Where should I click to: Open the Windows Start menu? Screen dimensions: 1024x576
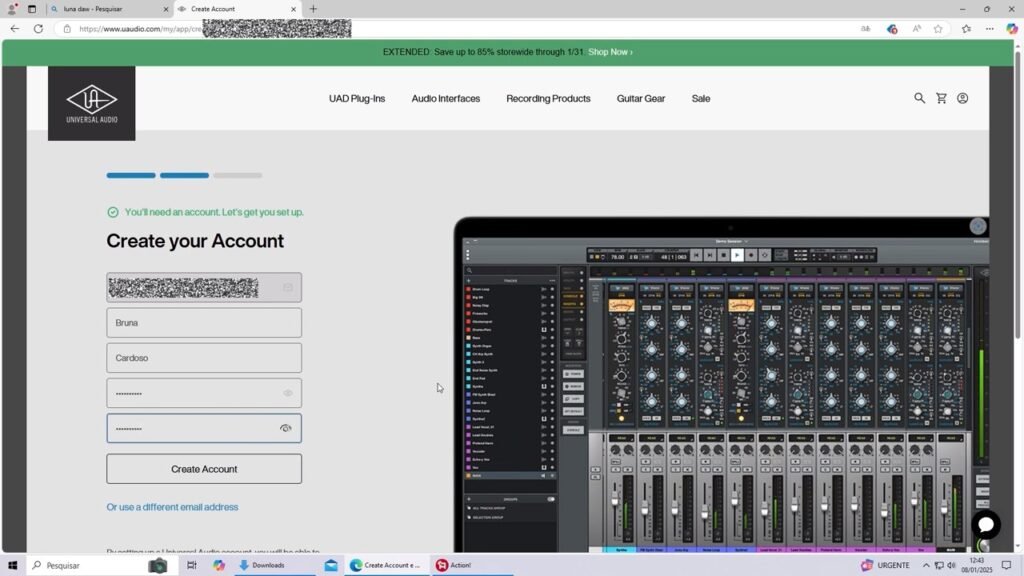12,565
